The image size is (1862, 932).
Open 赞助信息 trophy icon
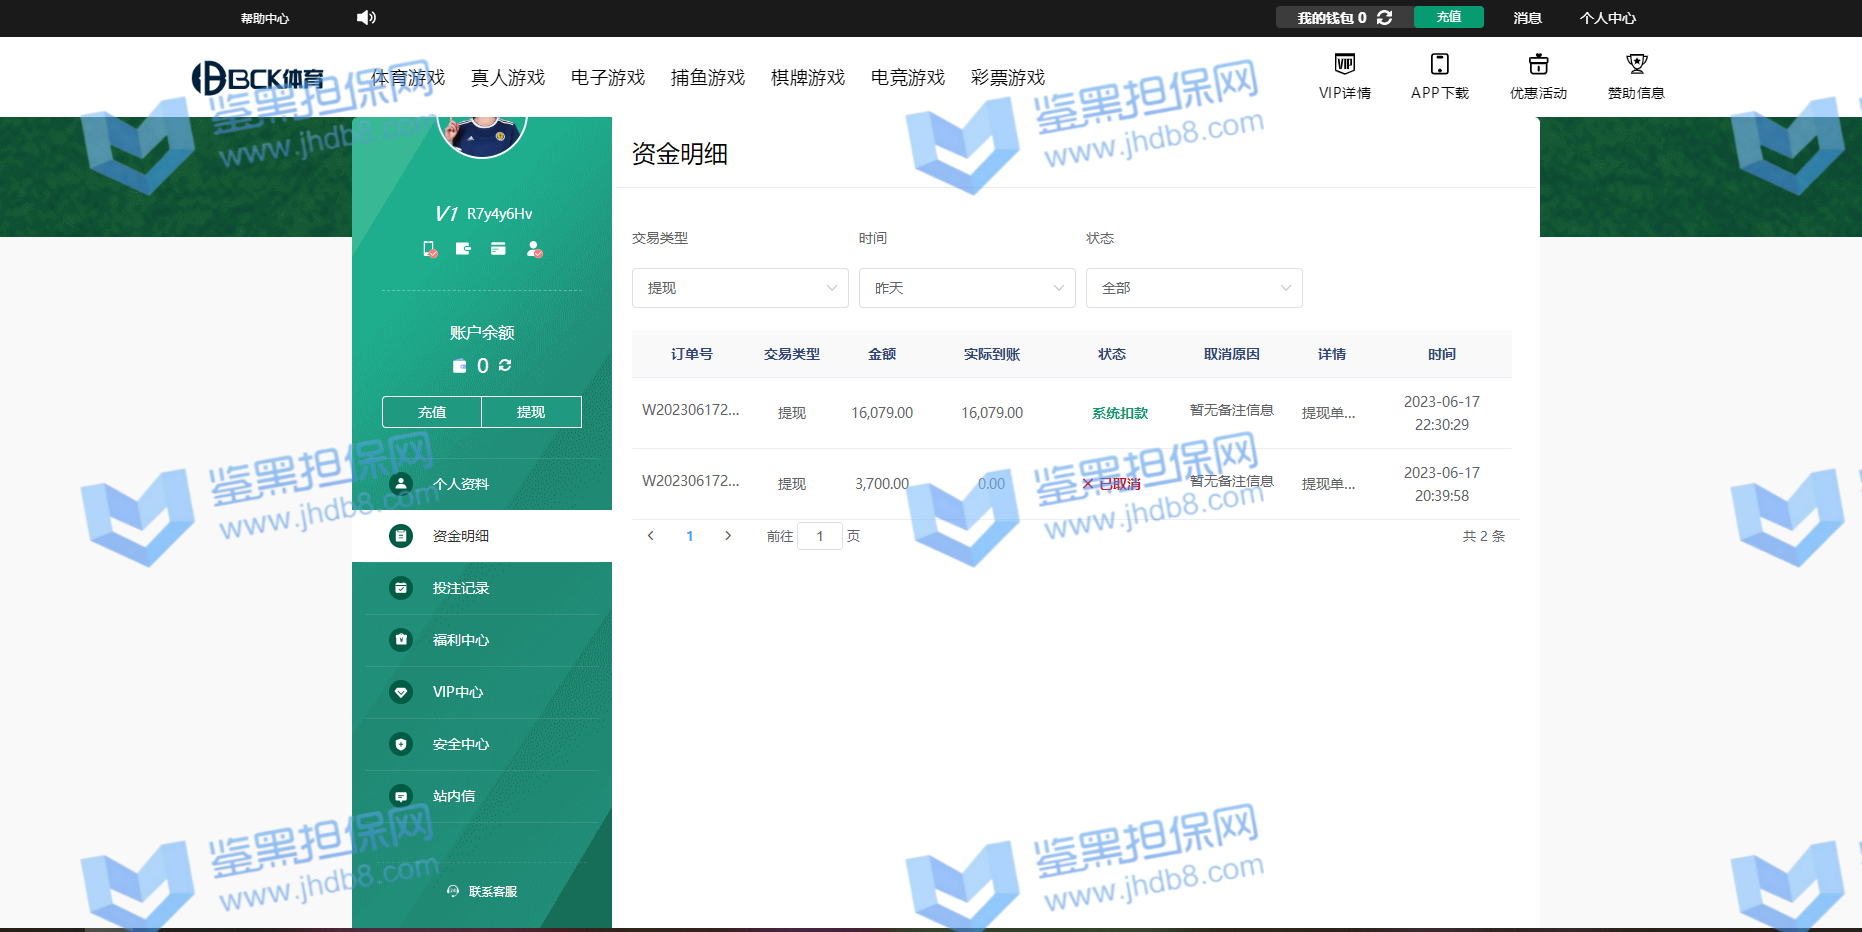coord(1636,65)
